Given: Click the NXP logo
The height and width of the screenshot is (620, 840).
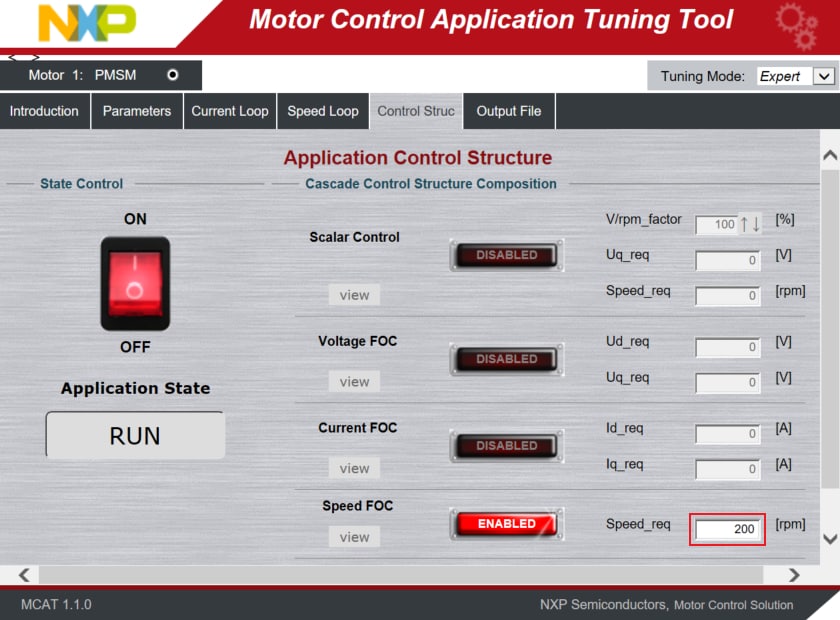Looking at the screenshot, I should 86,23.
